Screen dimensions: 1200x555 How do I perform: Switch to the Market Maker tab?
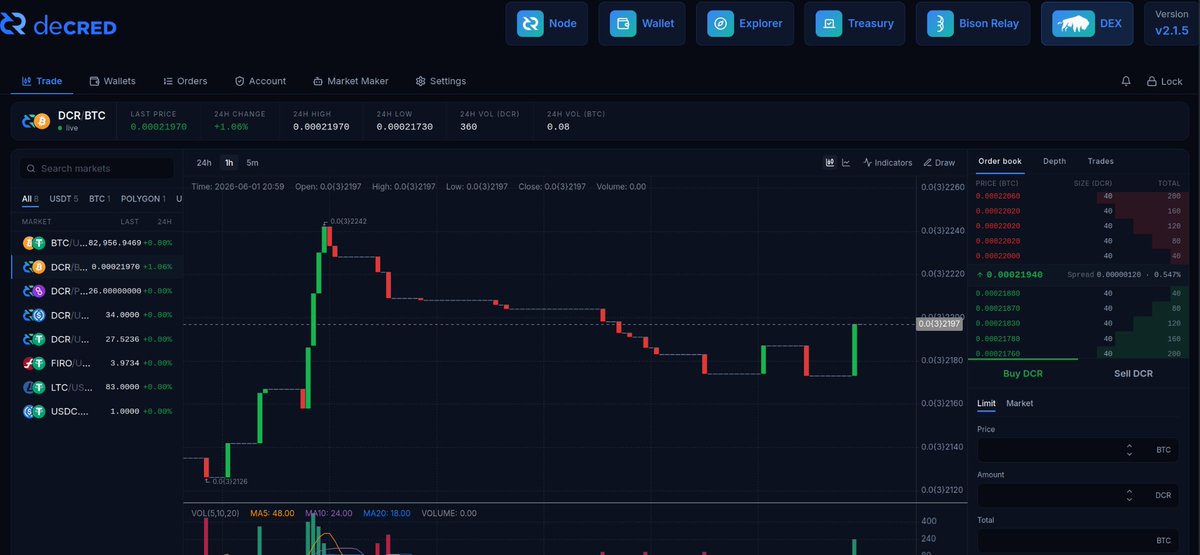(351, 81)
